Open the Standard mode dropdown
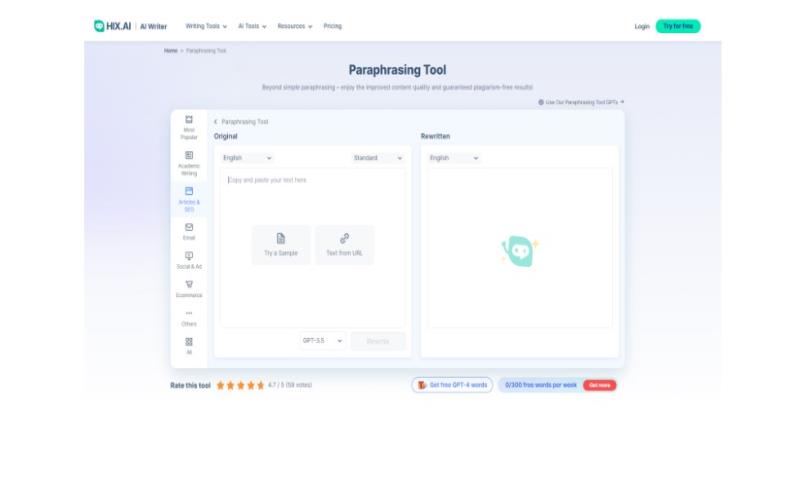Image resolution: width=800 pixels, height=500 pixels. pos(377,158)
